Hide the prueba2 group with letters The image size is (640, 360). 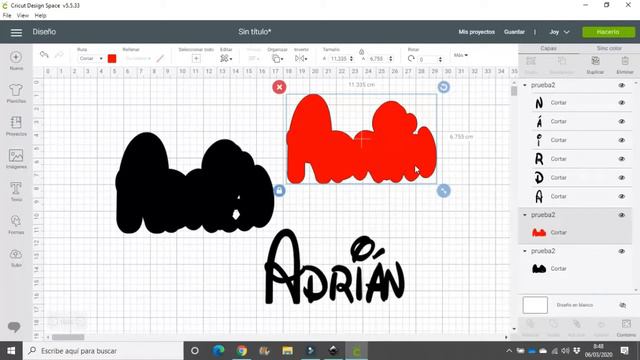[x=622, y=85]
